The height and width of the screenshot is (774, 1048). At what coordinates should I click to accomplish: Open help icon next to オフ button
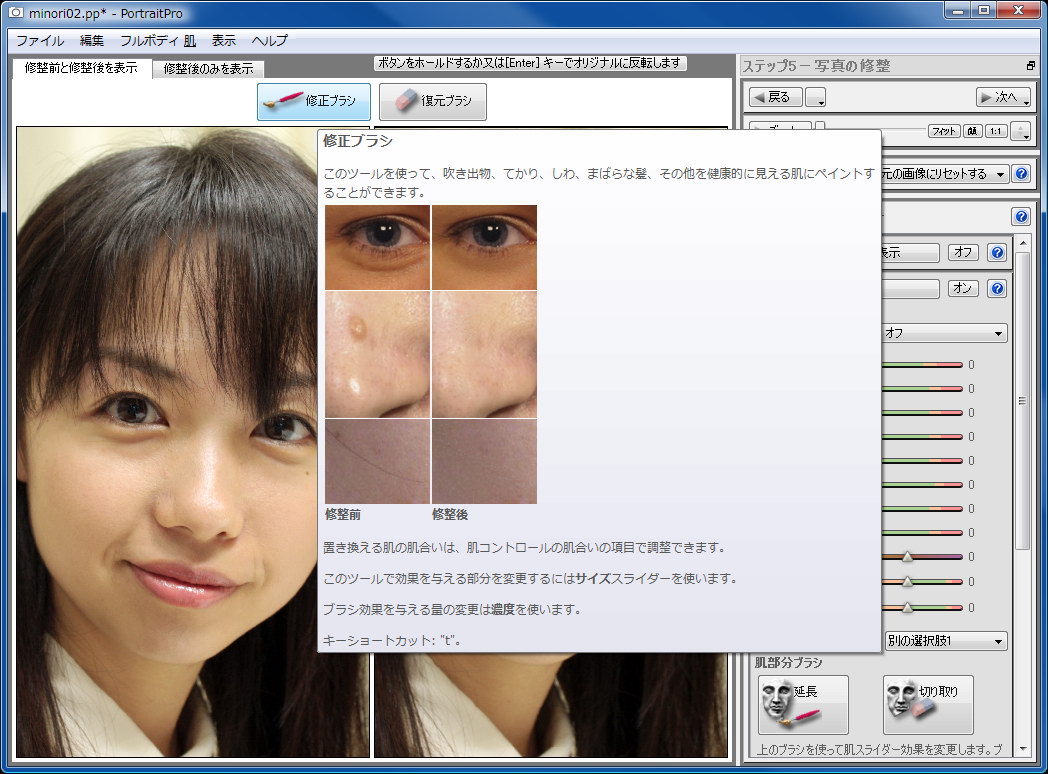point(997,253)
